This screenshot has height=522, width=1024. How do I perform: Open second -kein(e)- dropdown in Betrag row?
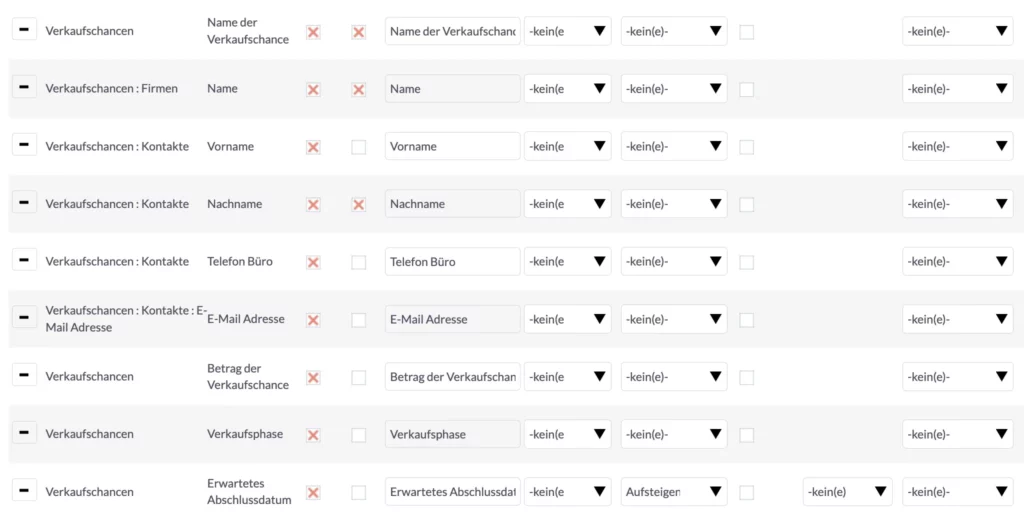[x=674, y=376]
